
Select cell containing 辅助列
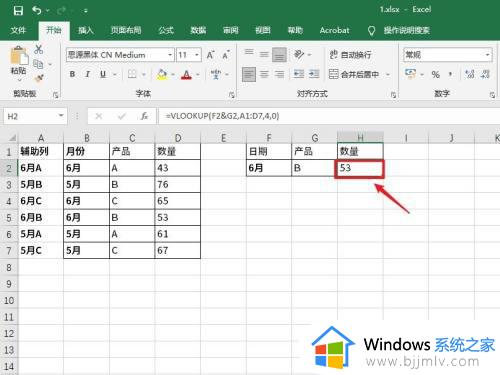pos(41,152)
